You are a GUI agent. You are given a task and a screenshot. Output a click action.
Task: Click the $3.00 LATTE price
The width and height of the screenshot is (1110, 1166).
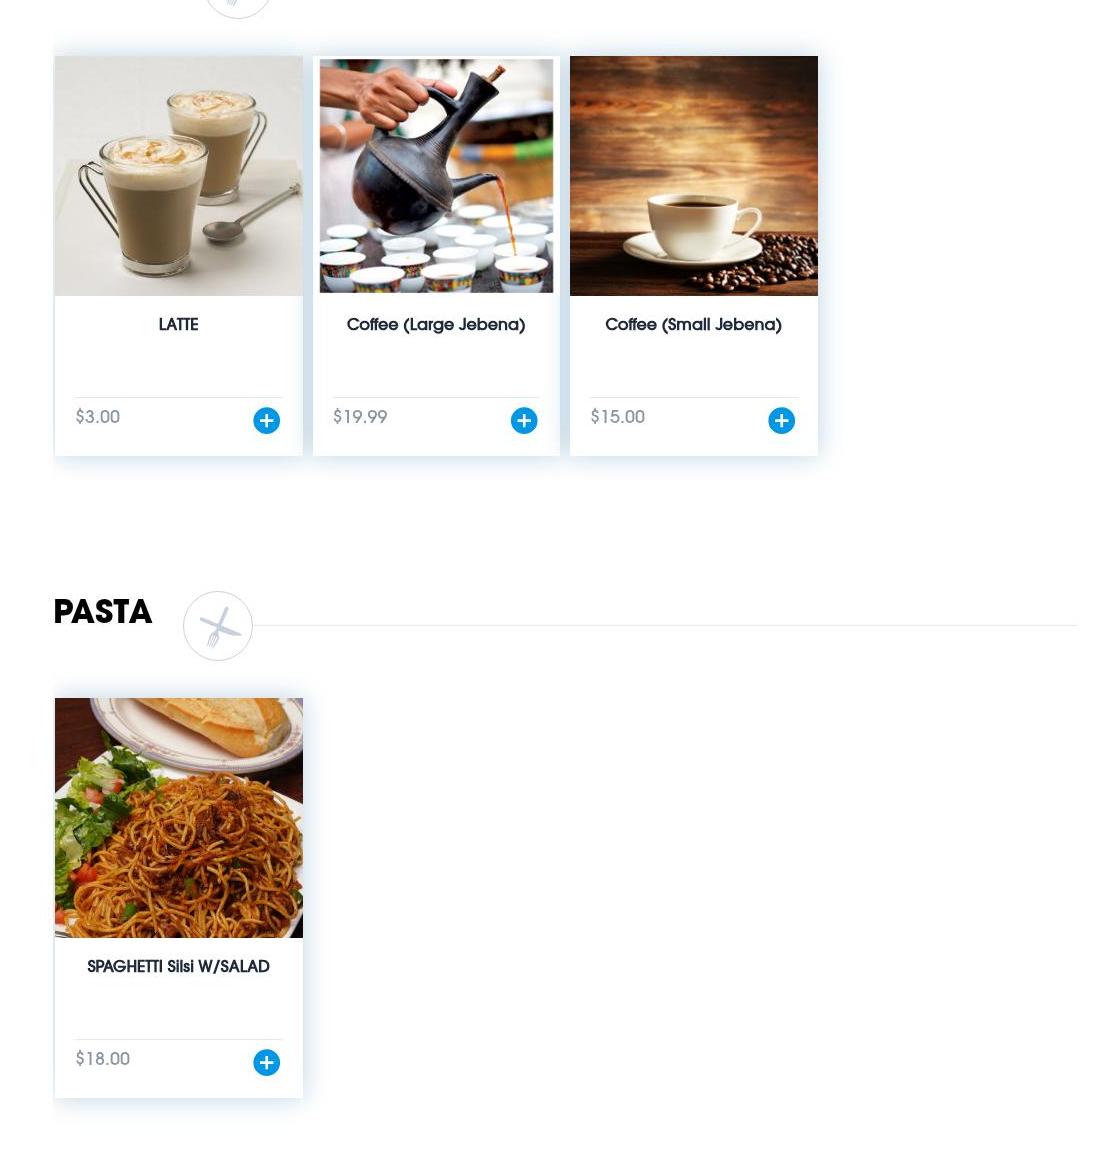[x=97, y=416]
